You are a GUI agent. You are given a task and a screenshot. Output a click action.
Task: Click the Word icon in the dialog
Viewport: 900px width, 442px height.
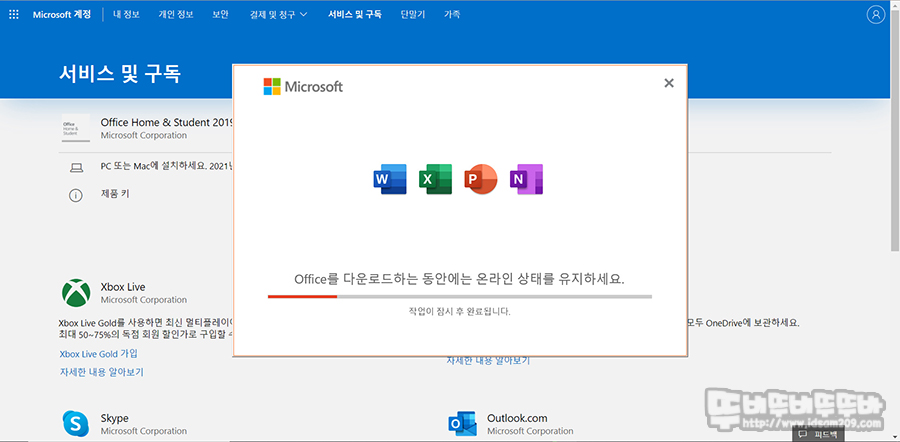390,179
